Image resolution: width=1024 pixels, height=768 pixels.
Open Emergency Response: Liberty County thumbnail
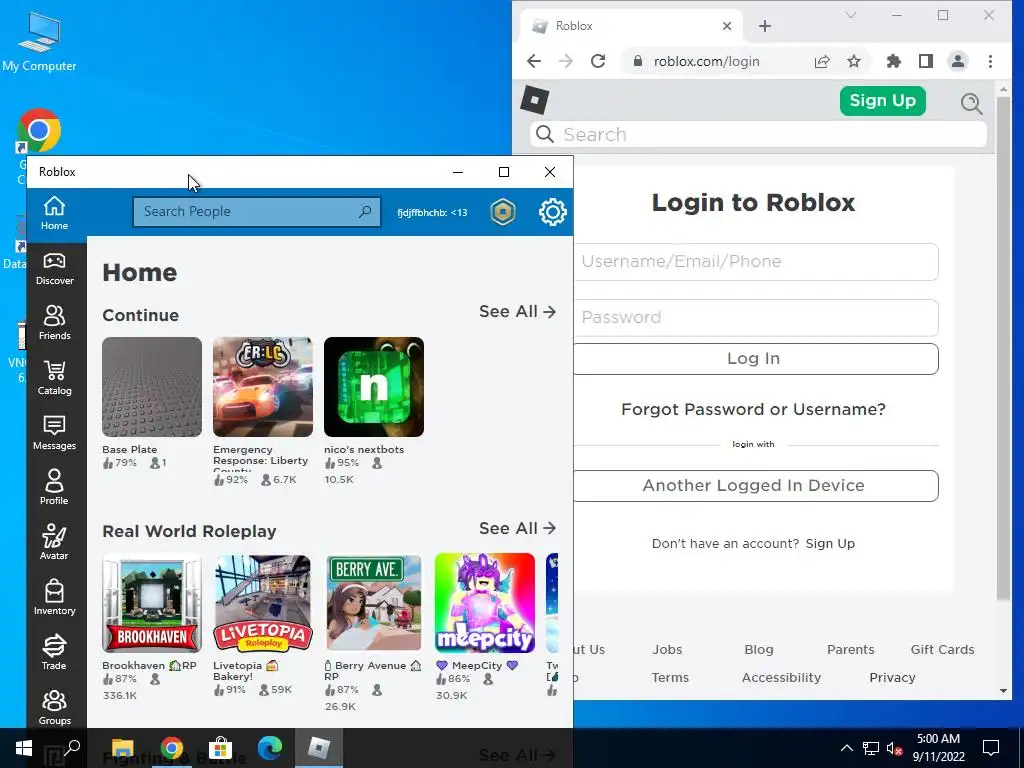(263, 387)
